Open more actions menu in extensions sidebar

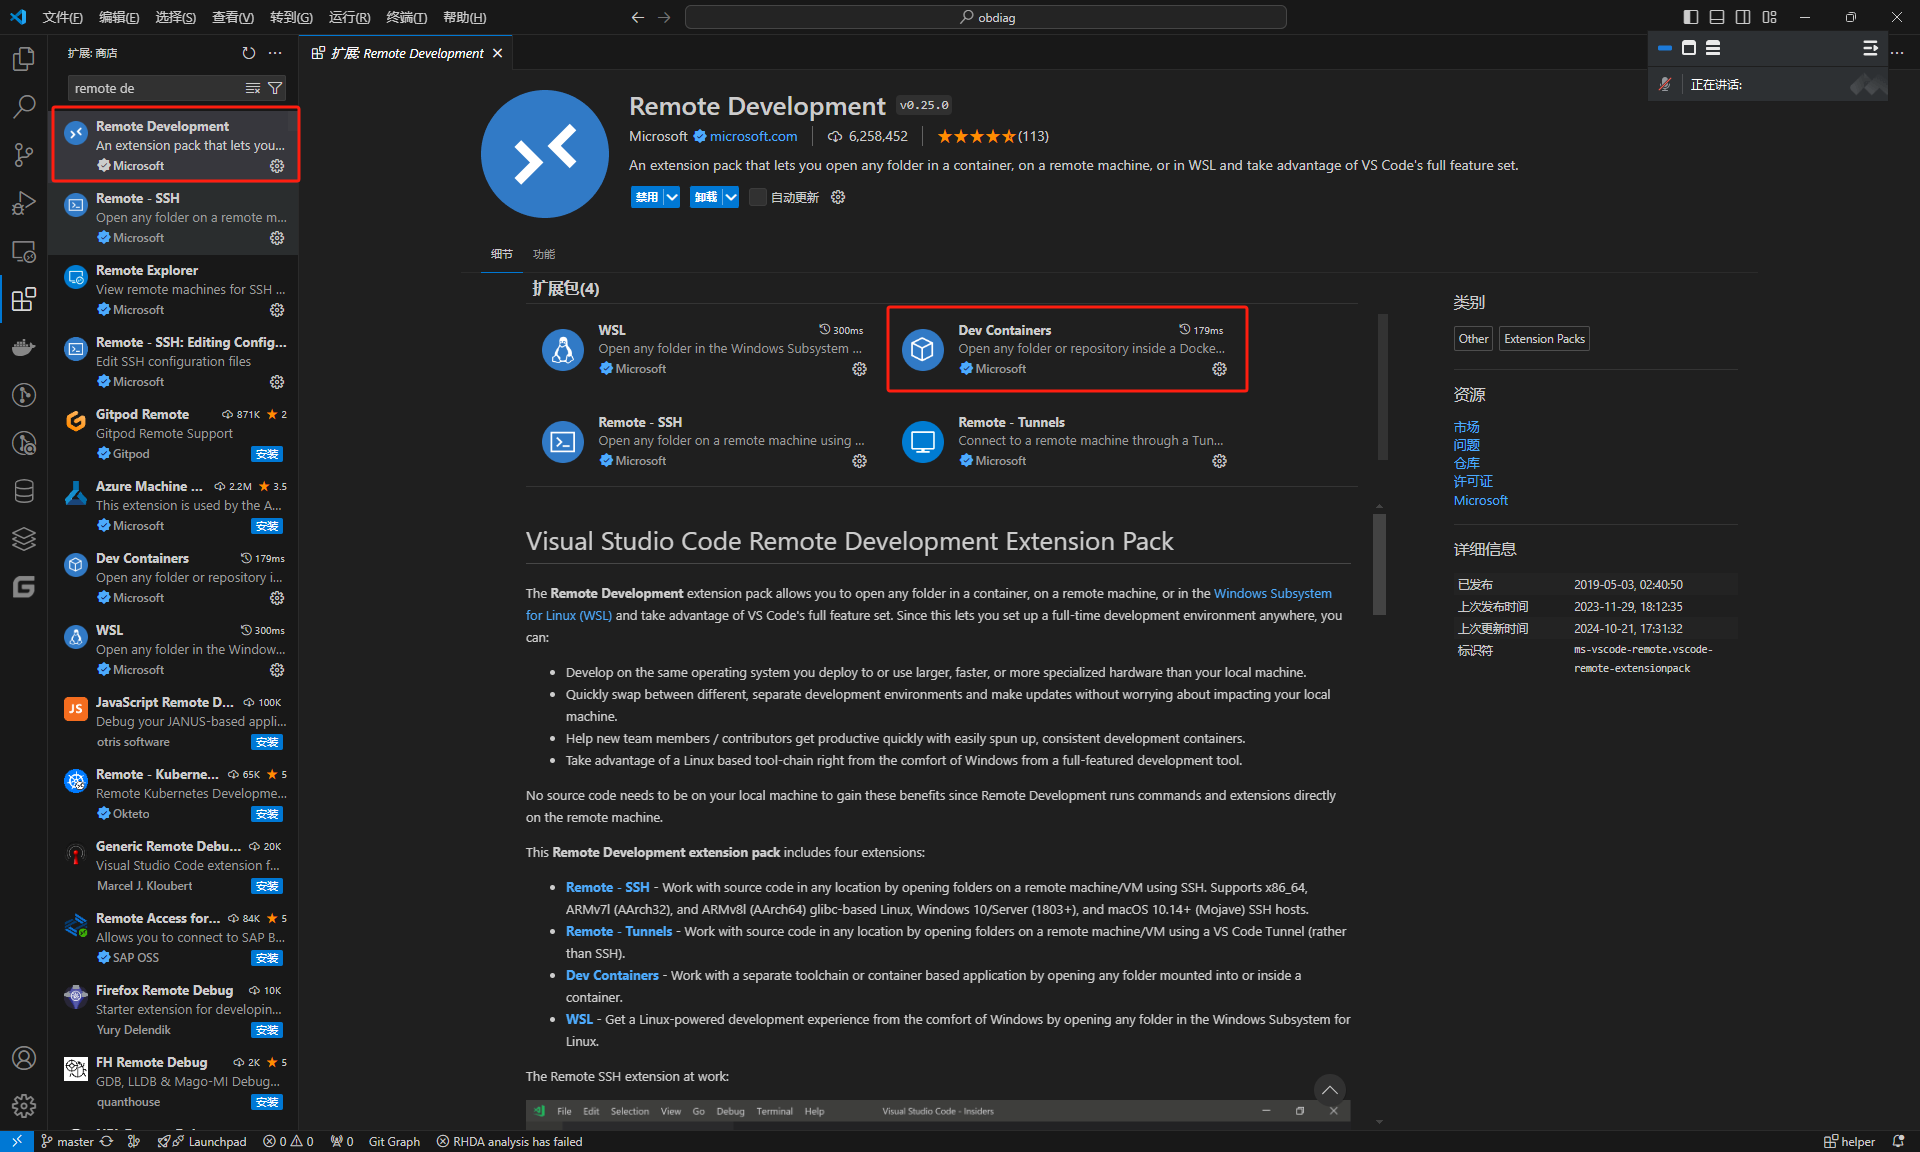click(x=276, y=53)
